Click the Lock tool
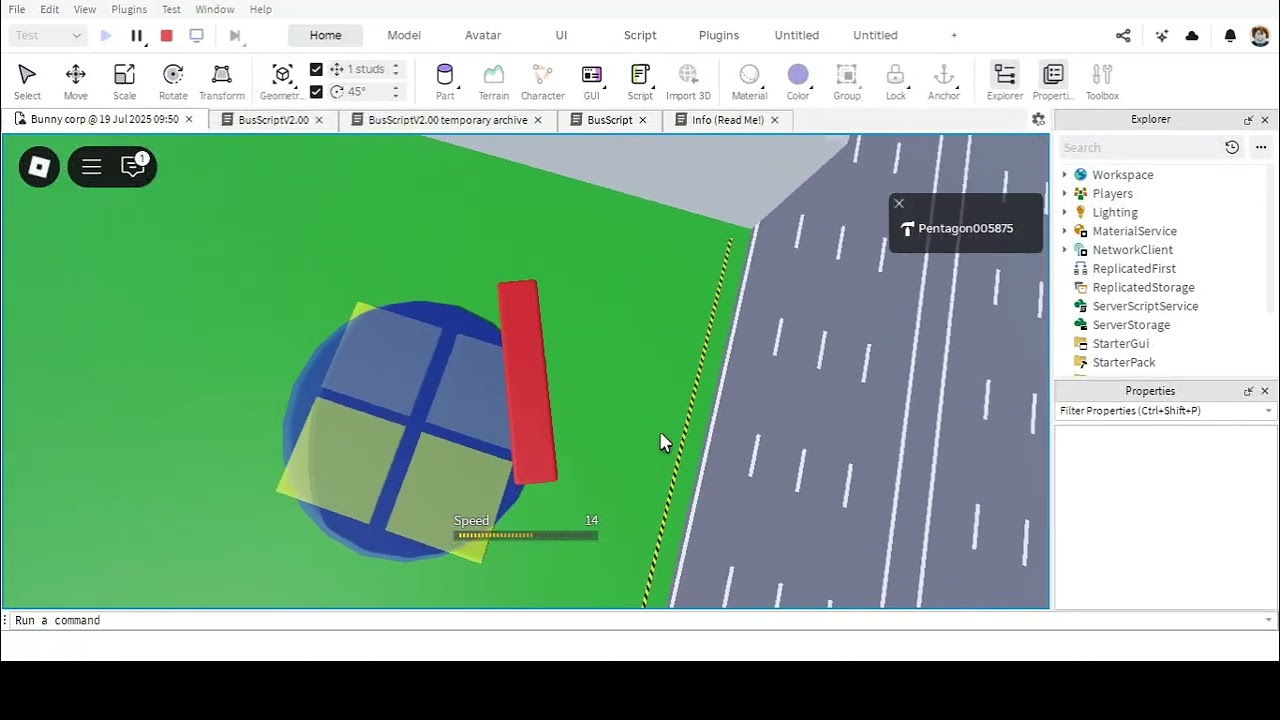The image size is (1280, 720). 895,82
